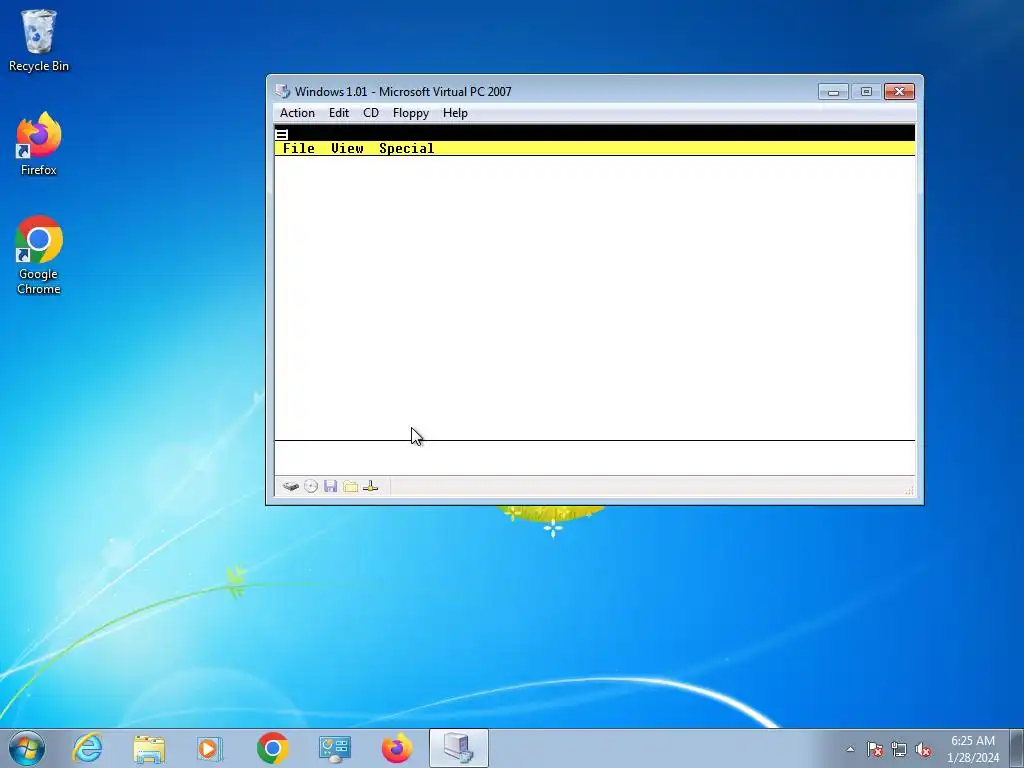Image resolution: width=1024 pixels, height=768 pixels.
Task: Minimize the Virtual PC 2007 window
Action: pyautogui.click(x=833, y=91)
